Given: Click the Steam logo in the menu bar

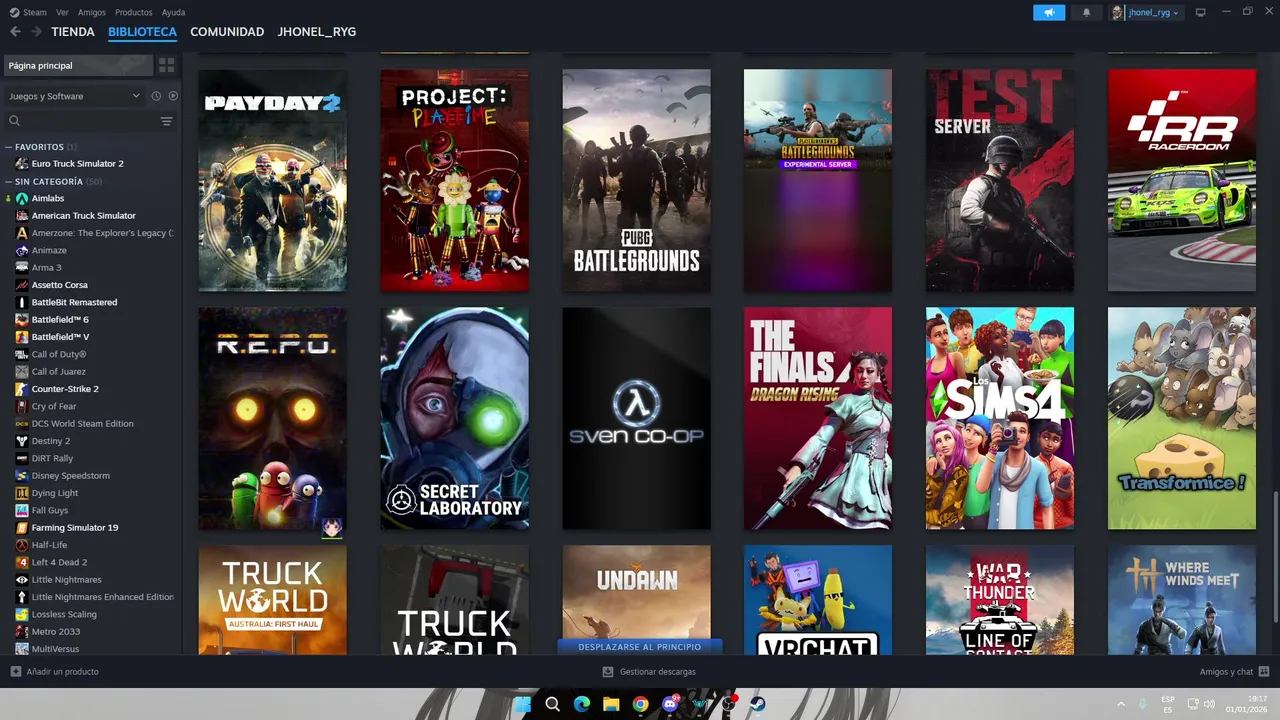Looking at the screenshot, I should [14, 12].
